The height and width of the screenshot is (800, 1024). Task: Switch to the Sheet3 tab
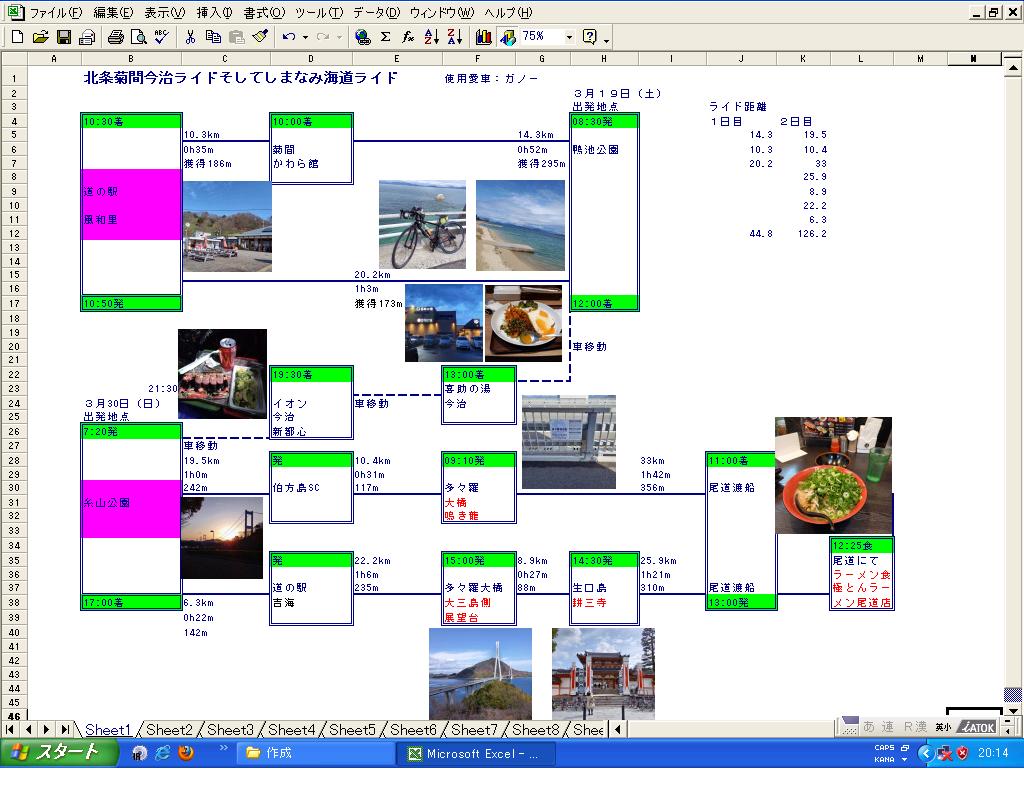[230, 730]
